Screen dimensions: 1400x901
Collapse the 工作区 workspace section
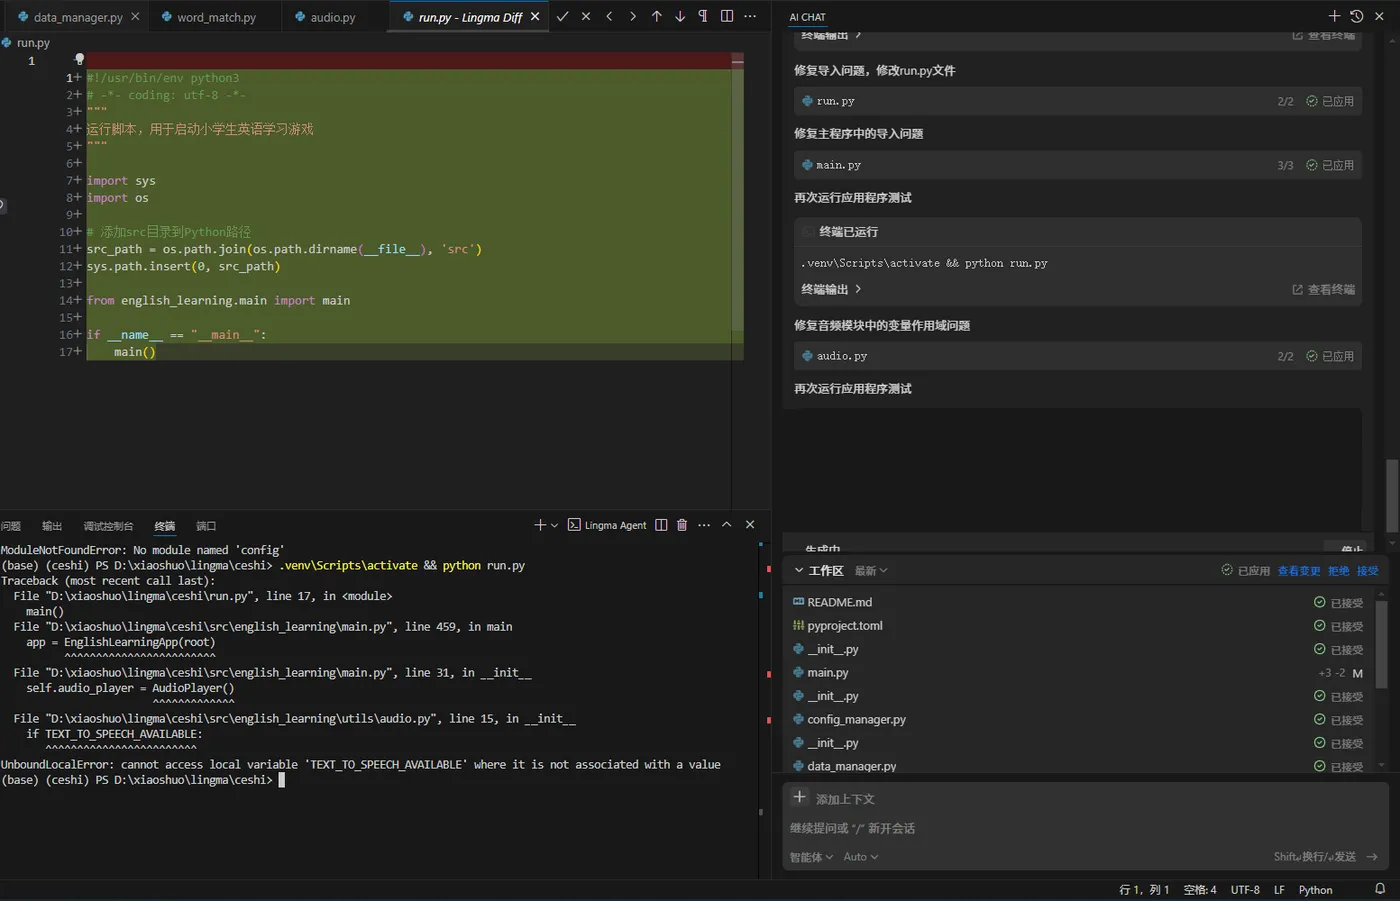coord(799,571)
